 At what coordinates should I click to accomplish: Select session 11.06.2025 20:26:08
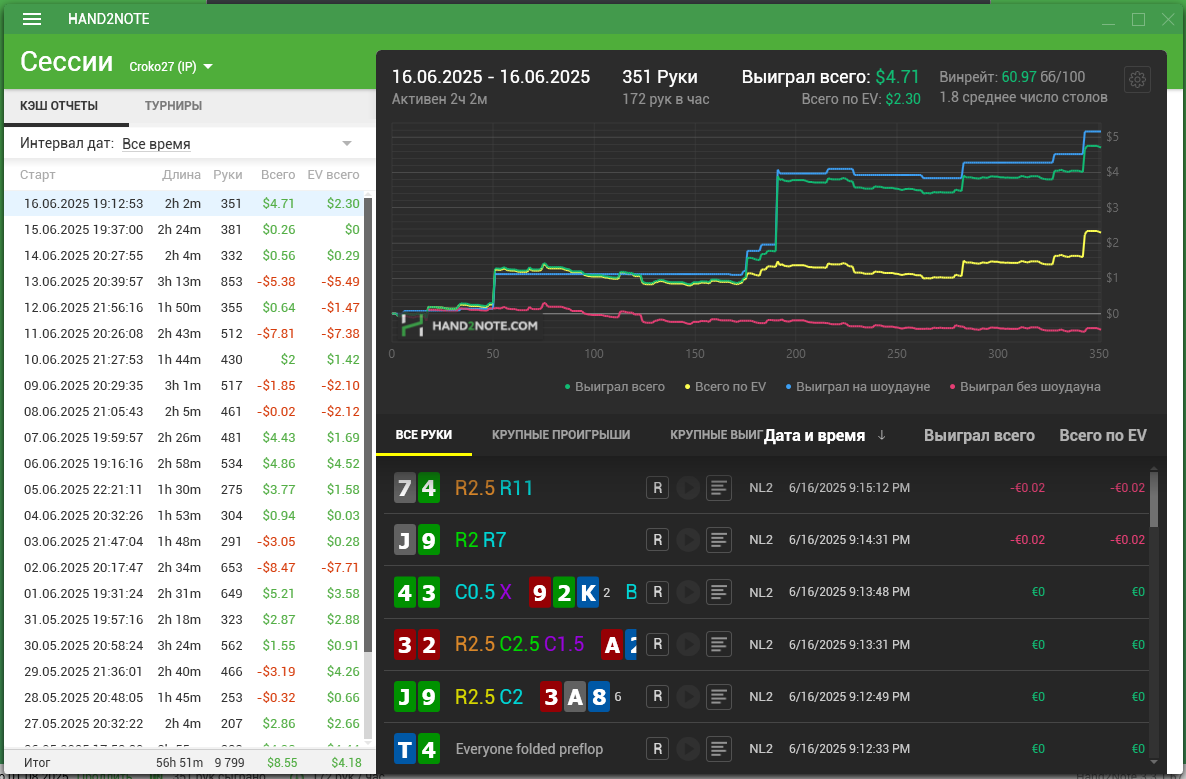pyautogui.click(x=184, y=334)
